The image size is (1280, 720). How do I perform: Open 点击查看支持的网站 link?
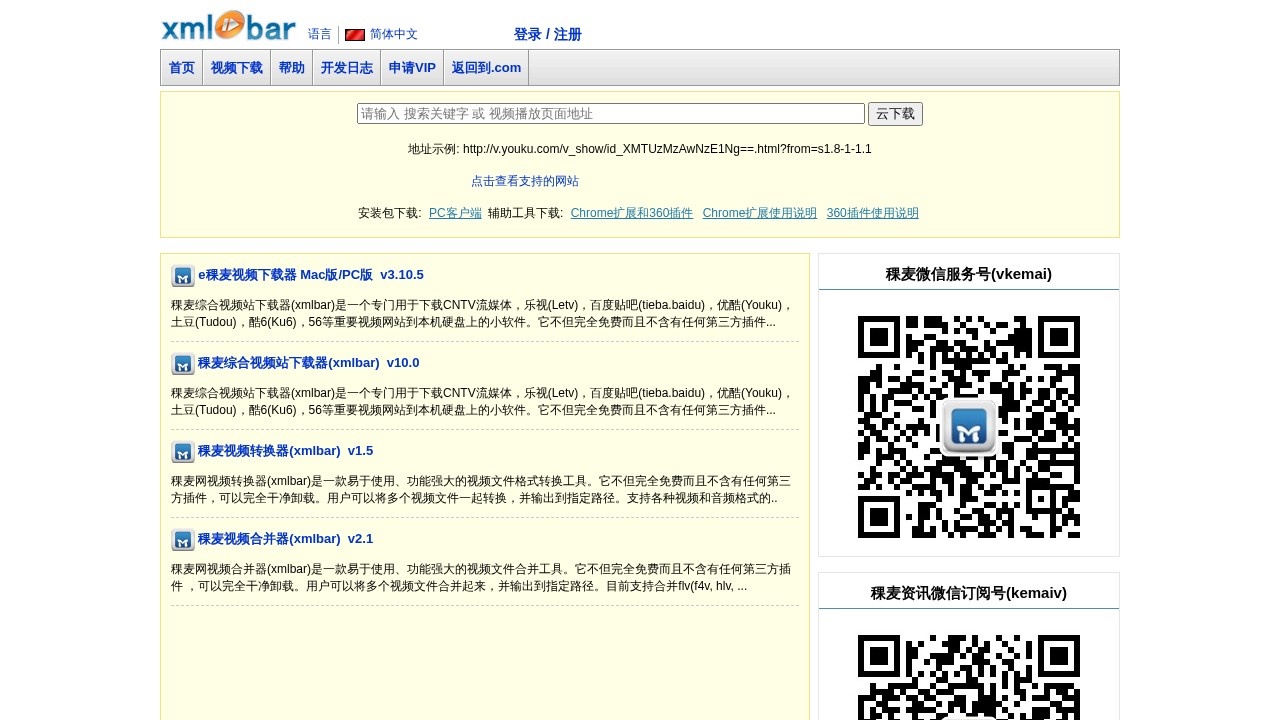(x=524, y=181)
